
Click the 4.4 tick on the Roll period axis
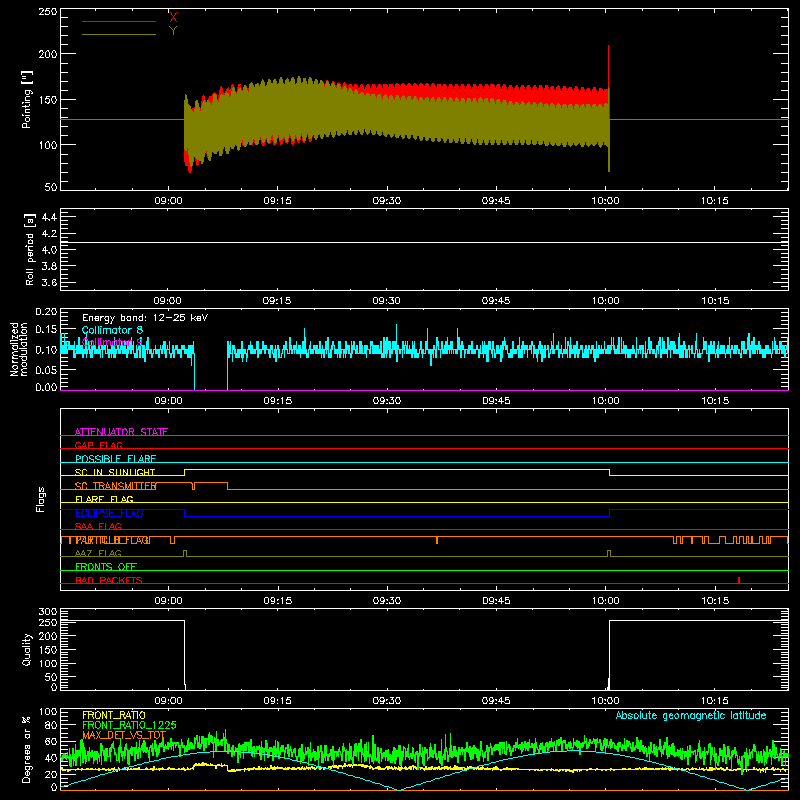pos(49,217)
